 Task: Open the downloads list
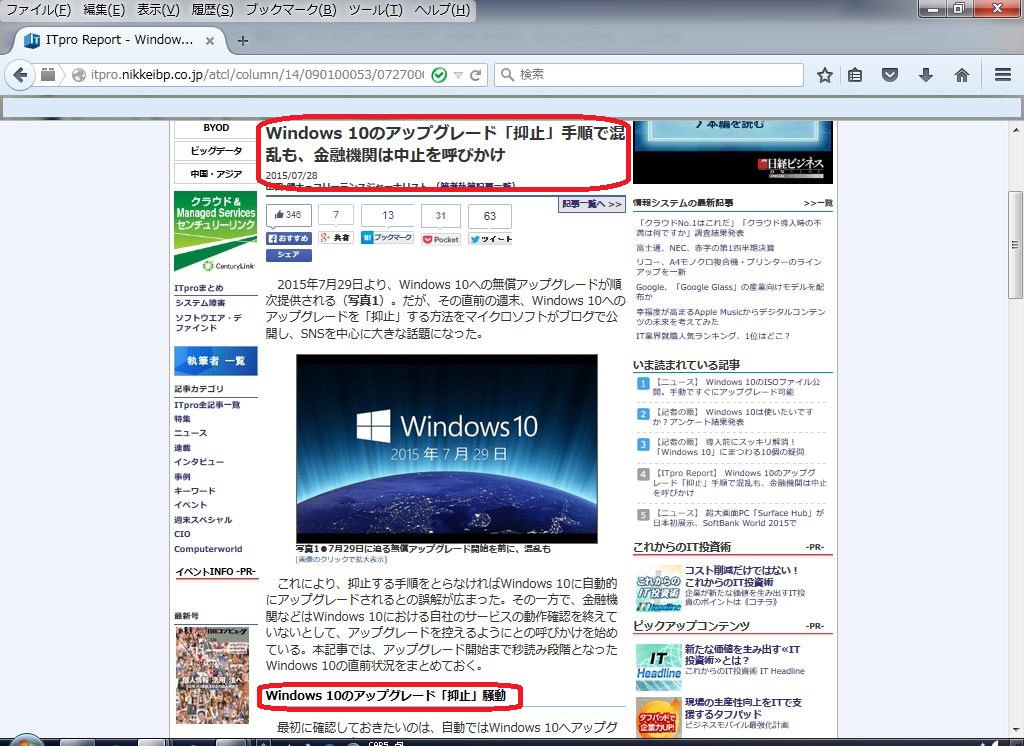926,74
